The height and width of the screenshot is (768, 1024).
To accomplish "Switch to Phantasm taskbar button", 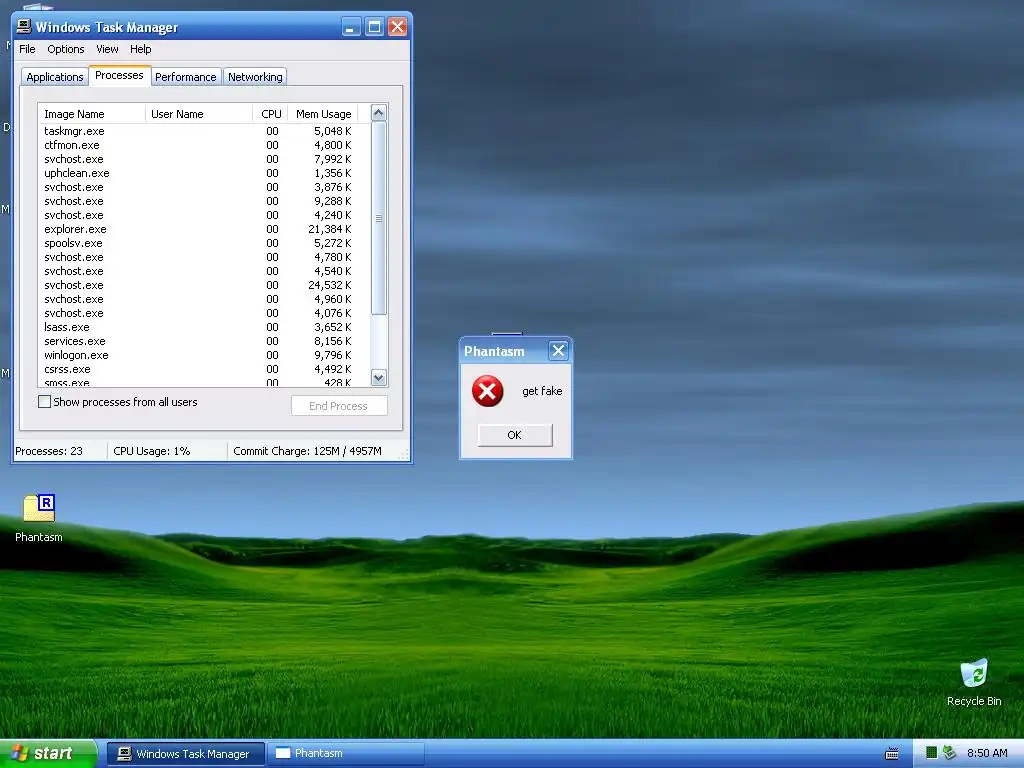I will point(344,754).
